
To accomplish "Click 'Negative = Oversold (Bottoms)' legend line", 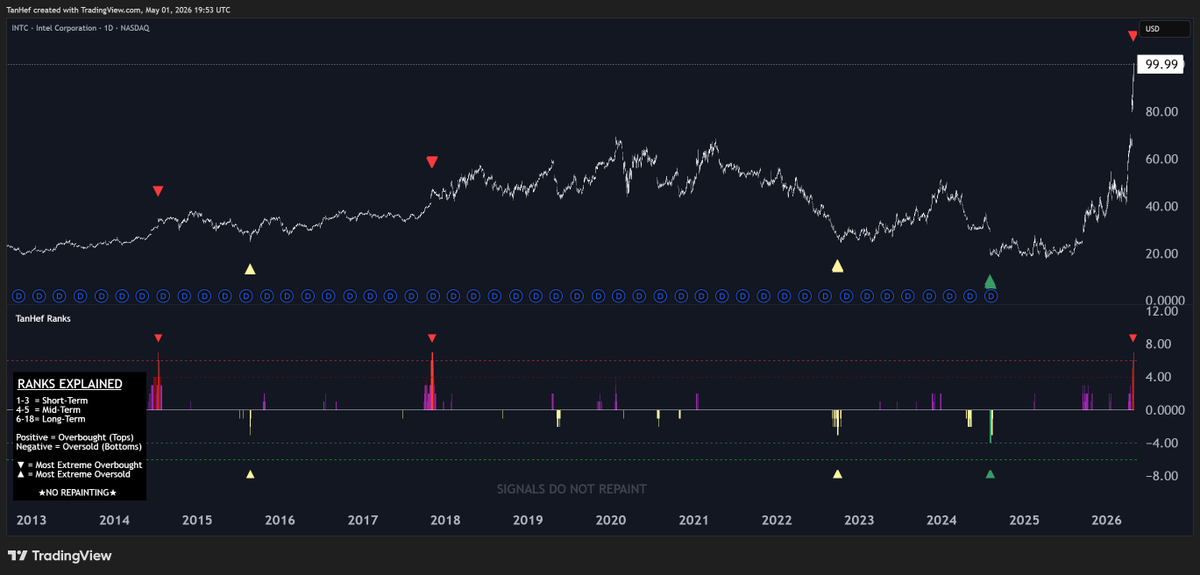I will pyautogui.click(x=80, y=446).
